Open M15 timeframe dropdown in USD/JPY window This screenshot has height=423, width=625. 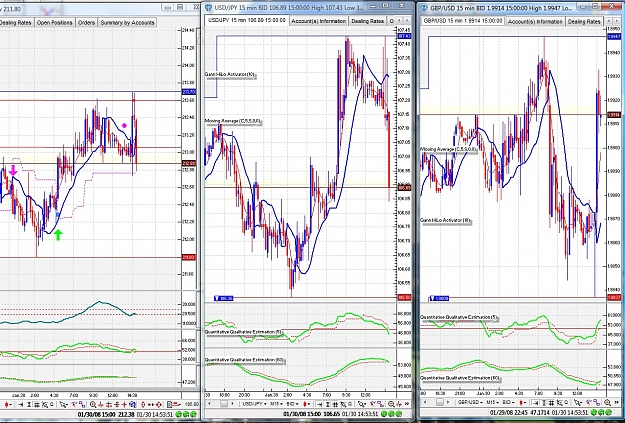[277, 404]
